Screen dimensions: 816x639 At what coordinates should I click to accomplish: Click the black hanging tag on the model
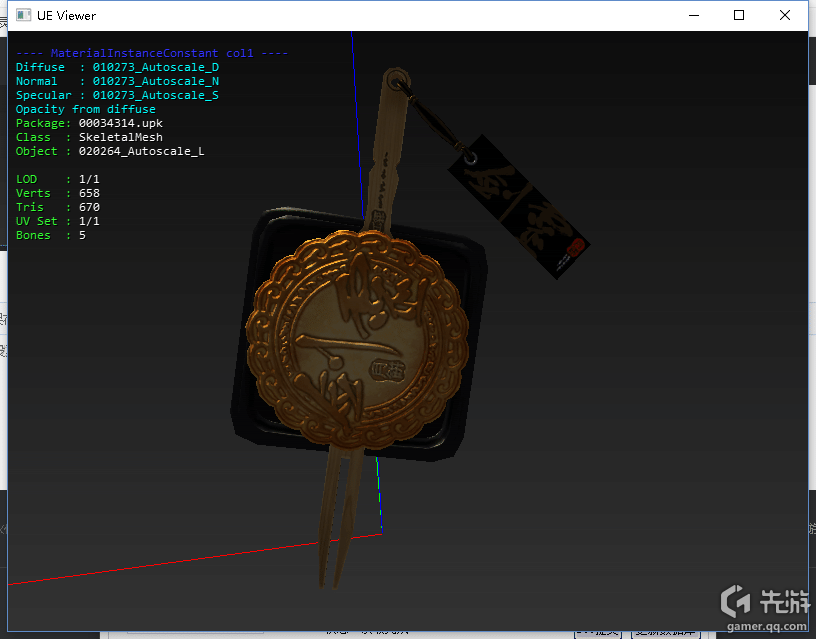tap(518, 207)
